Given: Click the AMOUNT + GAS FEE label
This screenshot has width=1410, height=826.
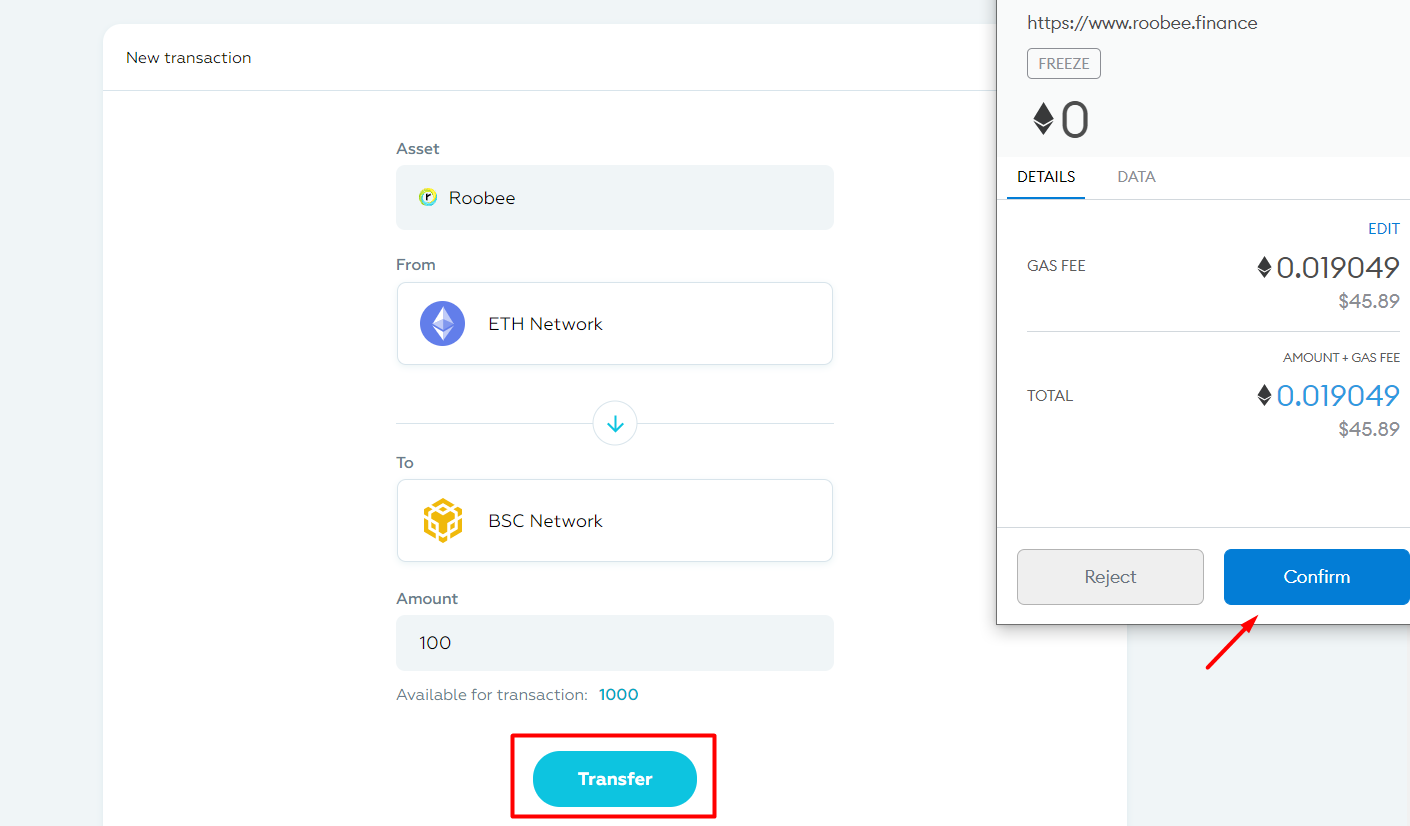Looking at the screenshot, I should coord(1341,358).
